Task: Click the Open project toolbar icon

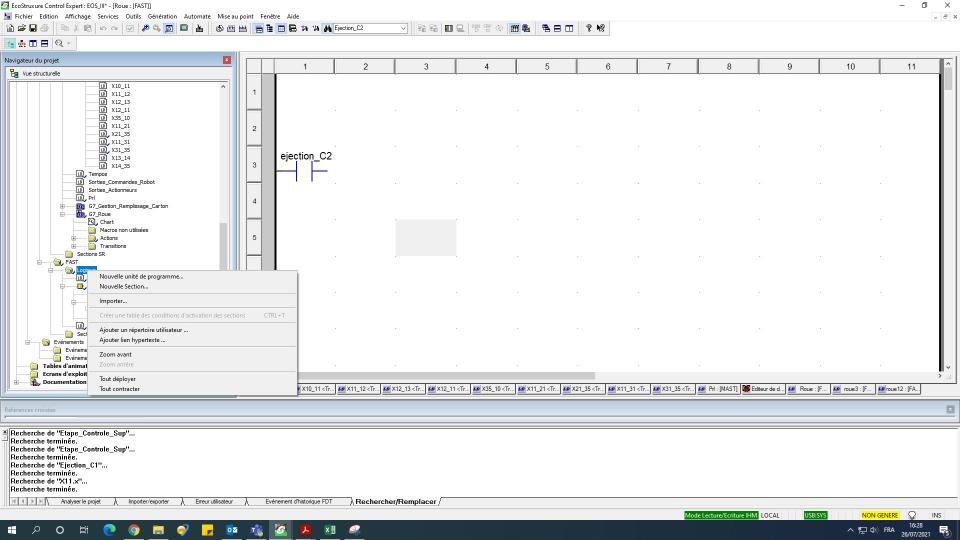Action: pos(20,28)
